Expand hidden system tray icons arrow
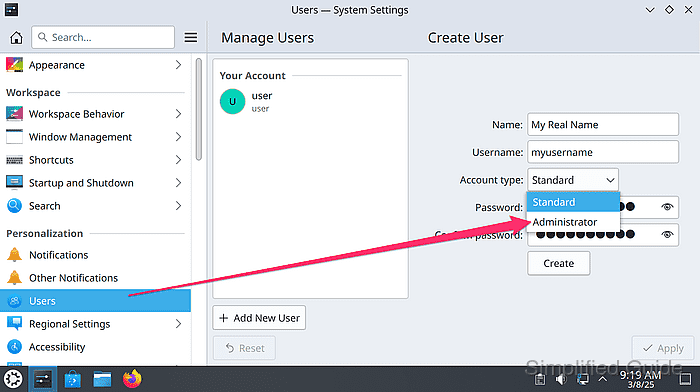Image resolution: width=700 pixels, height=392 pixels. click(603, 379)
